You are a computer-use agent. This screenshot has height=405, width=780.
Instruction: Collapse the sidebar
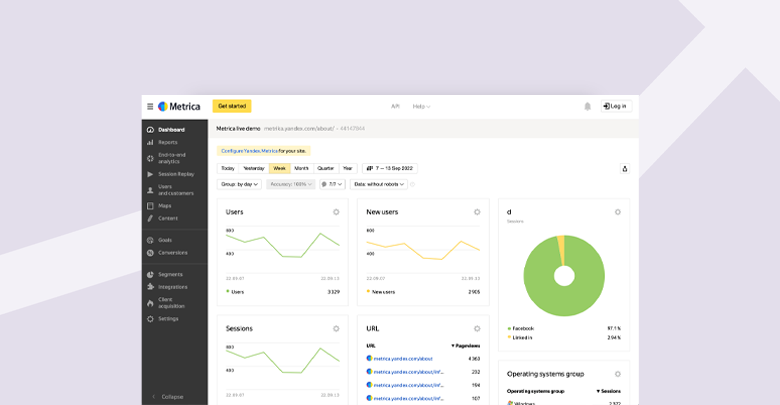tap(168, 397)
